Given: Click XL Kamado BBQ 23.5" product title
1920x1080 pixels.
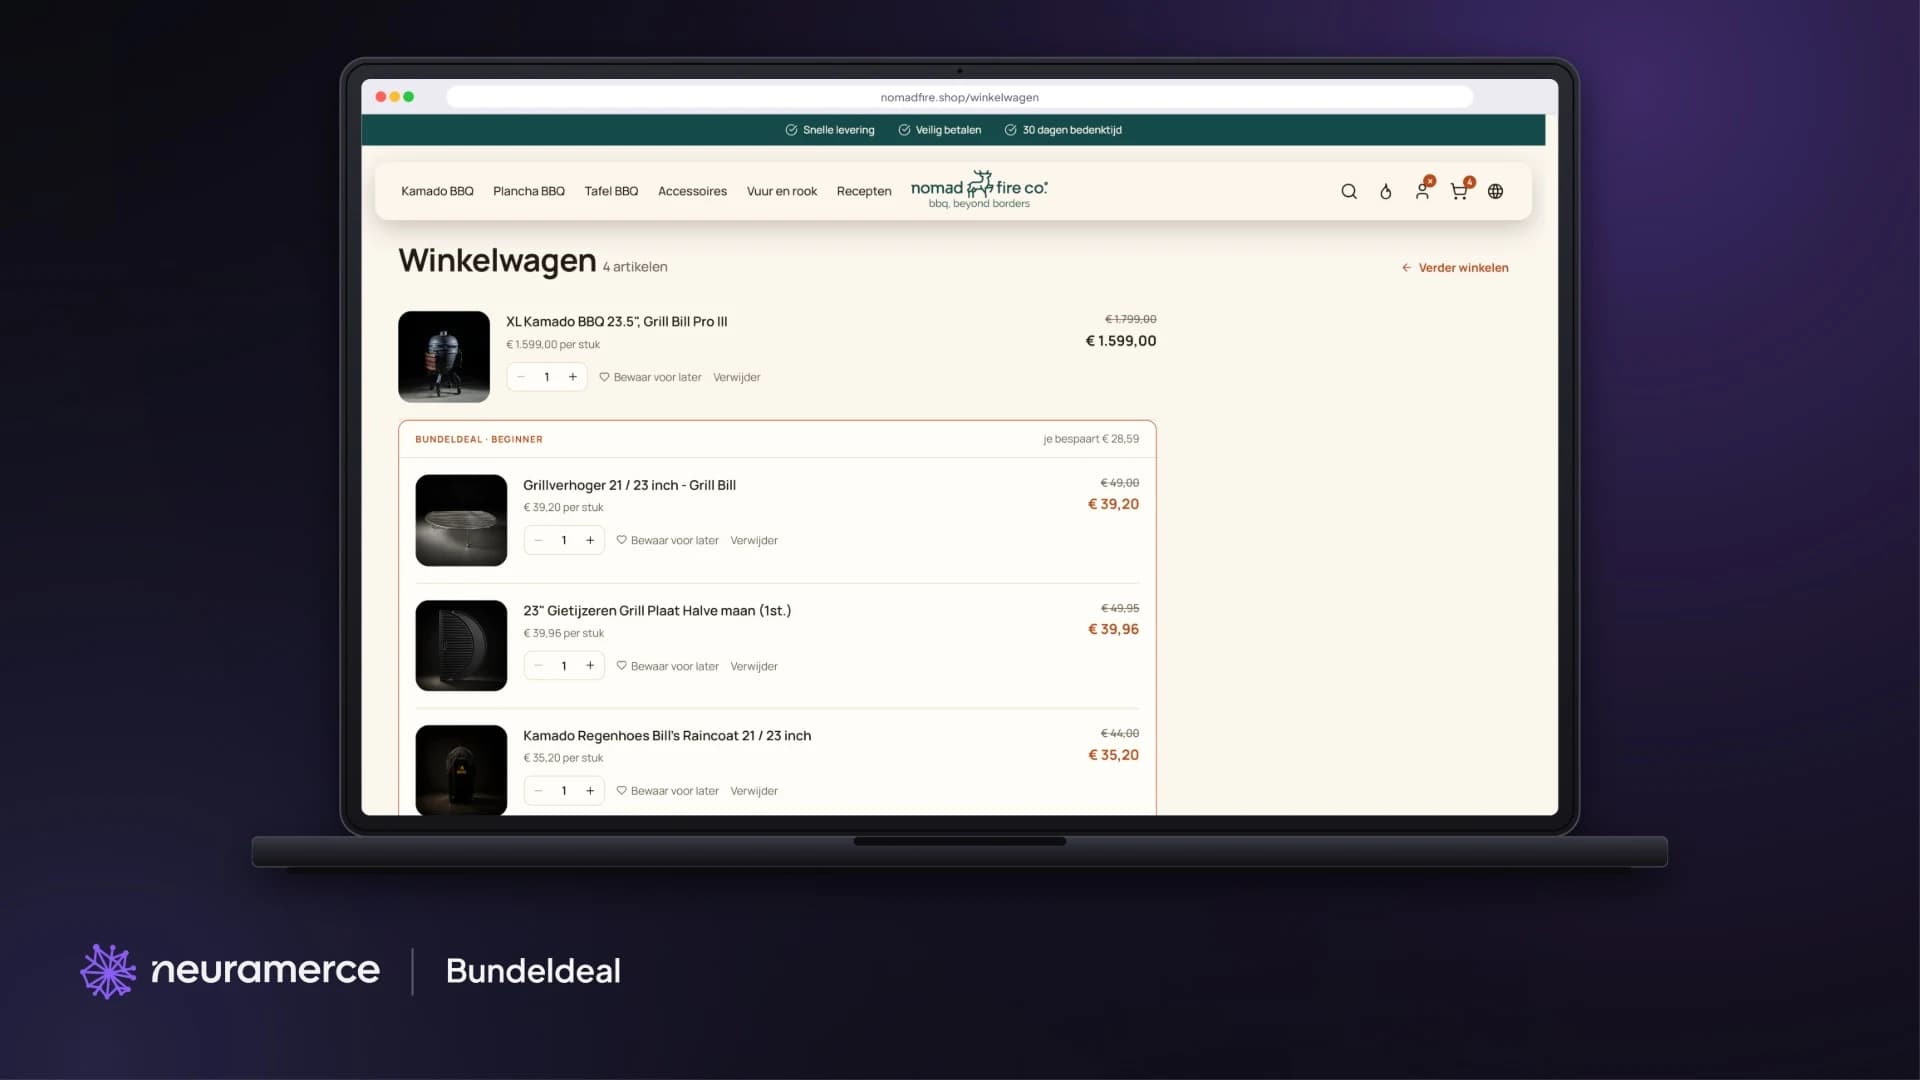Looking at the screenshot, I should pos(617,321).
